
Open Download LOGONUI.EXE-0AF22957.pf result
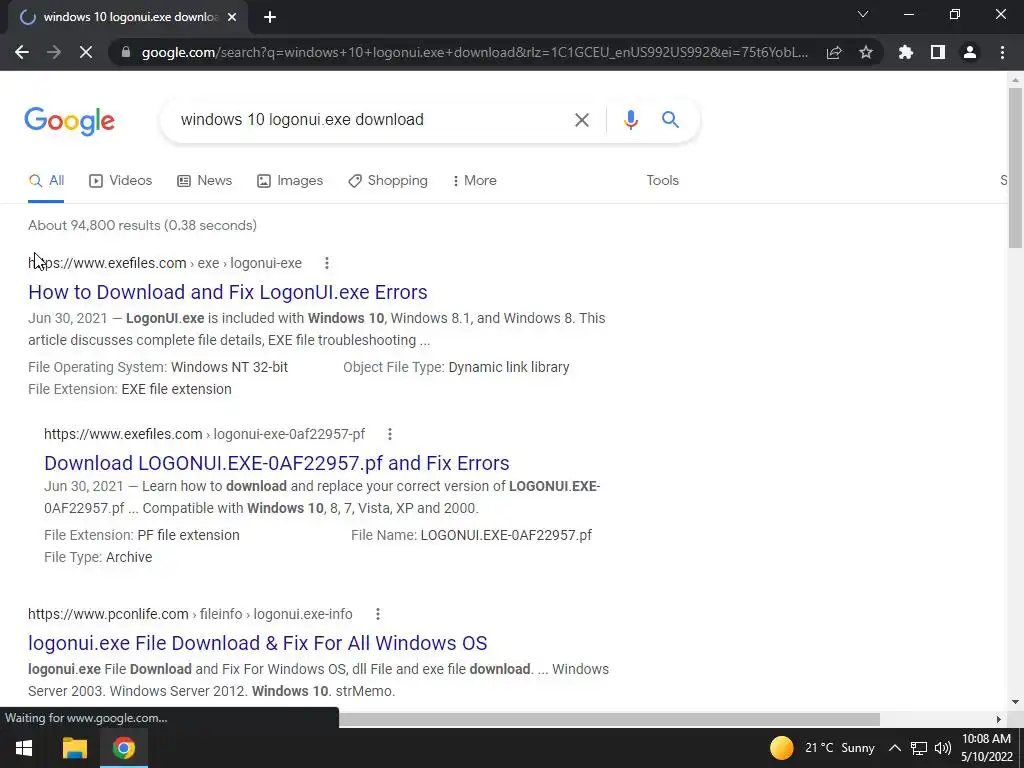pyautogui.click(x=277, y=463)
